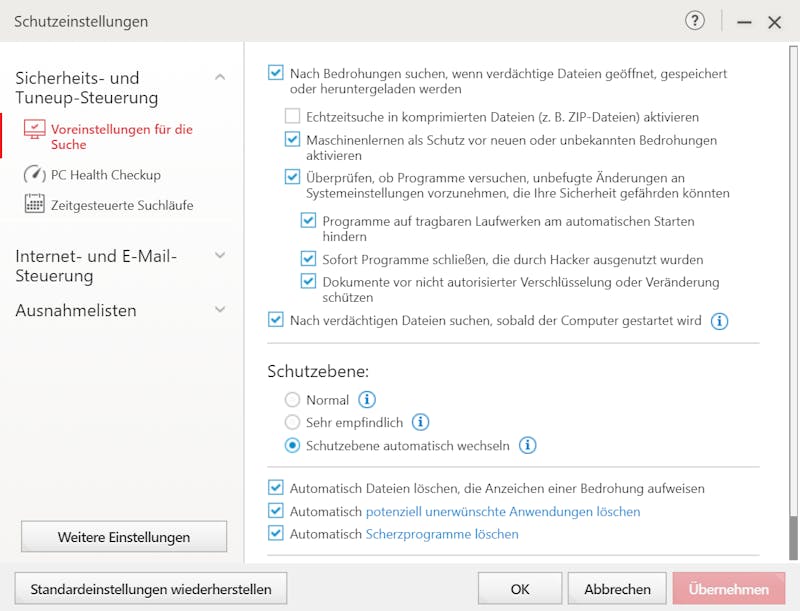Screen dimensions: 800x611
Task: Enable Echtzeitsuche in komprimierten Dateien
Action: pyautogui.click(x=292, y=116)
